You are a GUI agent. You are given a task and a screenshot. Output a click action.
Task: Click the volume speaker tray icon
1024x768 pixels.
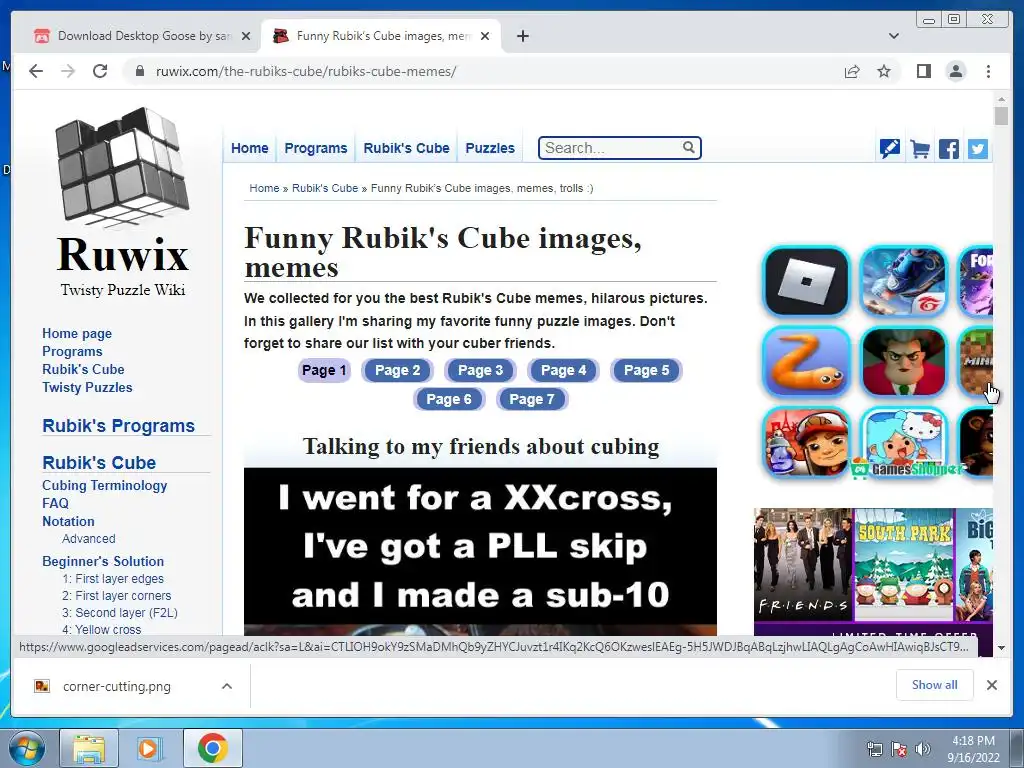pyautogui.click(x=923, y=749)
